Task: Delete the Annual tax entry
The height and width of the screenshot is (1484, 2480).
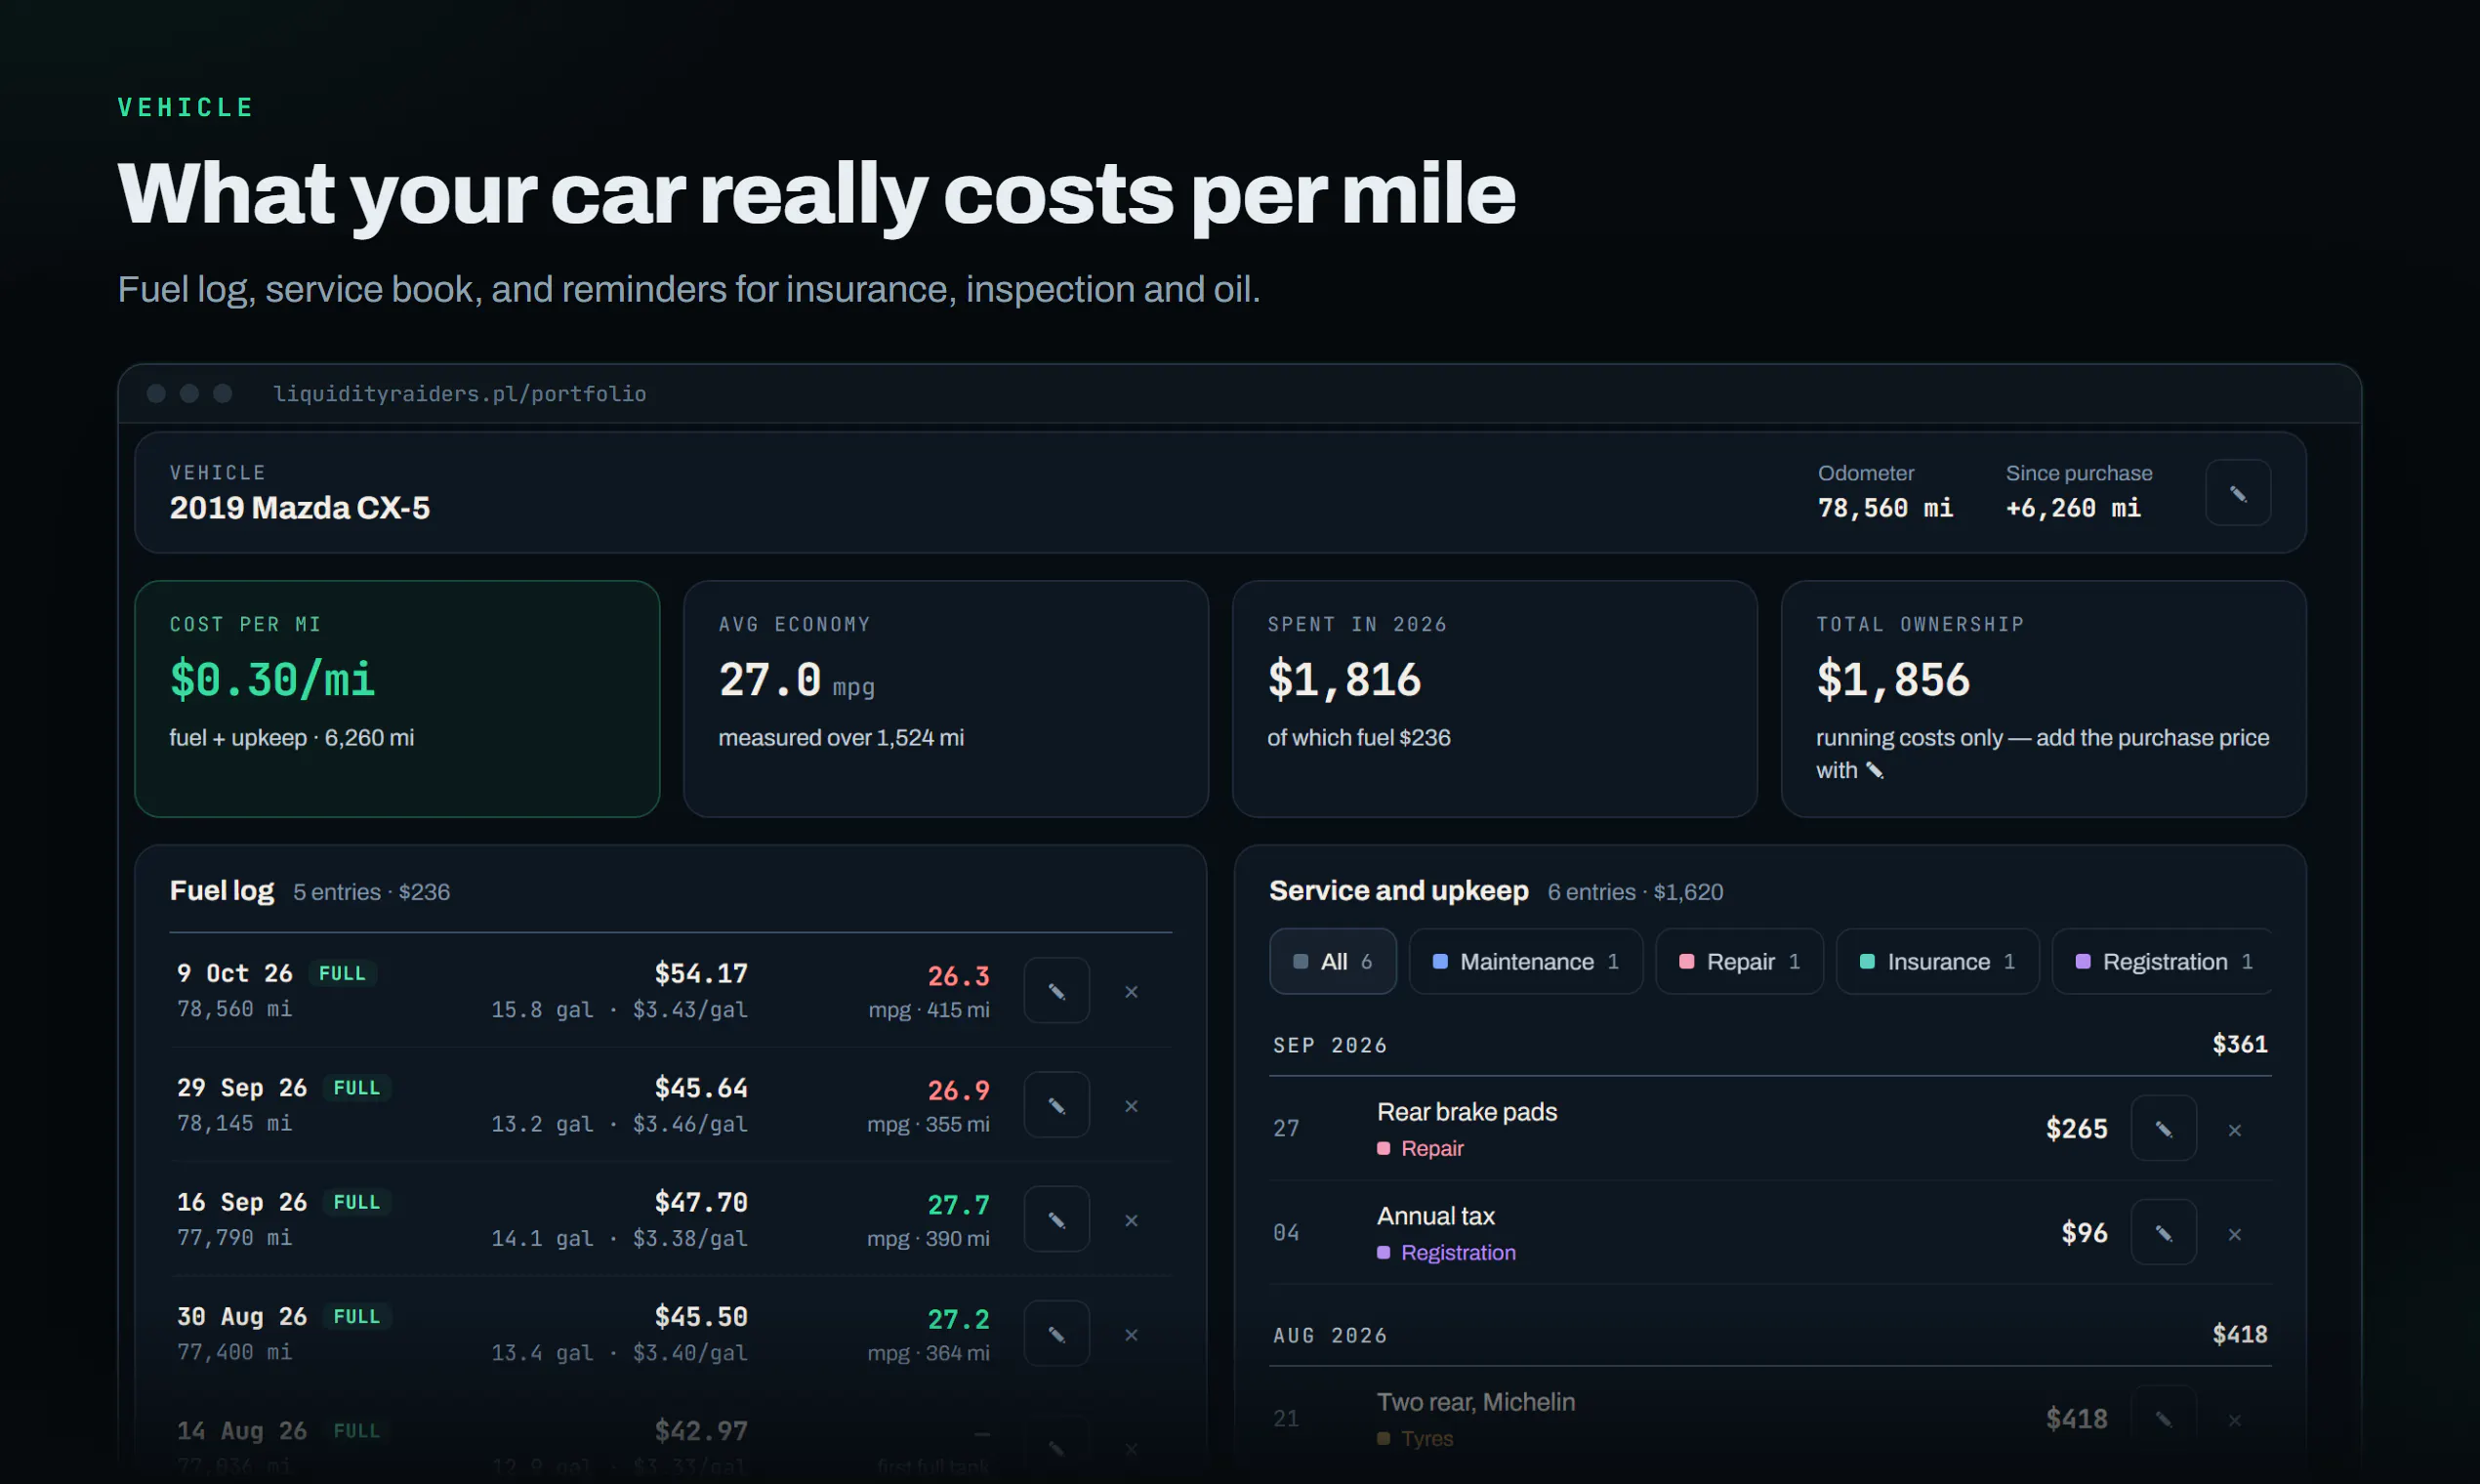Action: [2235, 1233]
